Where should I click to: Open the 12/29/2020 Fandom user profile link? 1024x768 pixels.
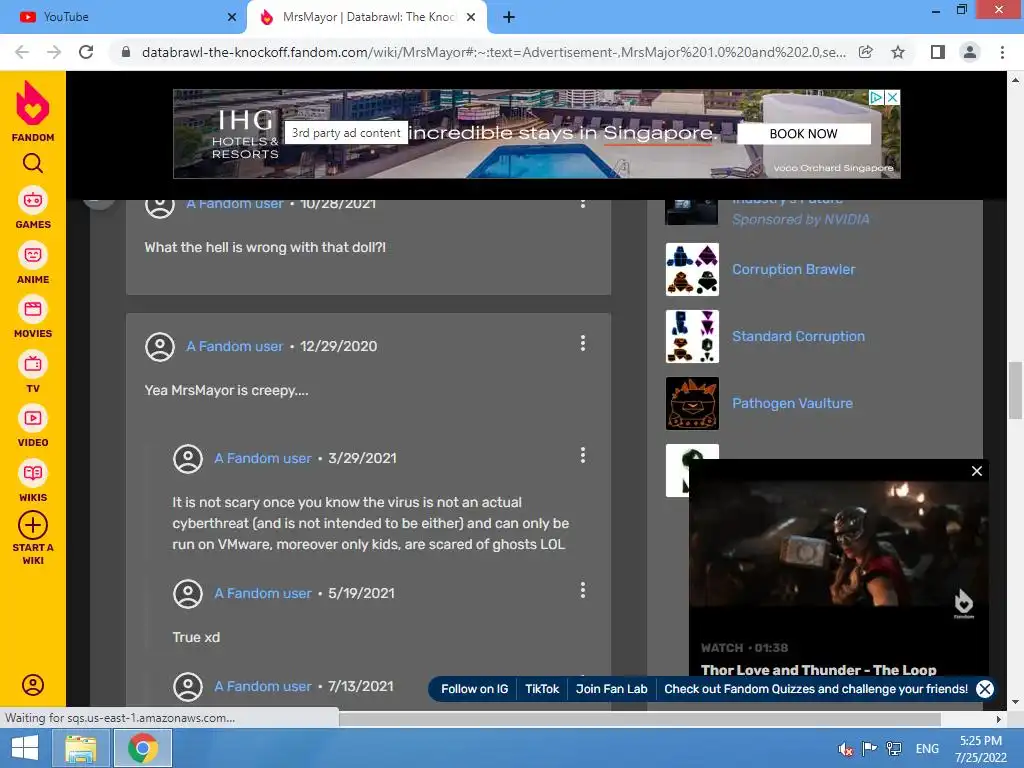tap(234, 346)
